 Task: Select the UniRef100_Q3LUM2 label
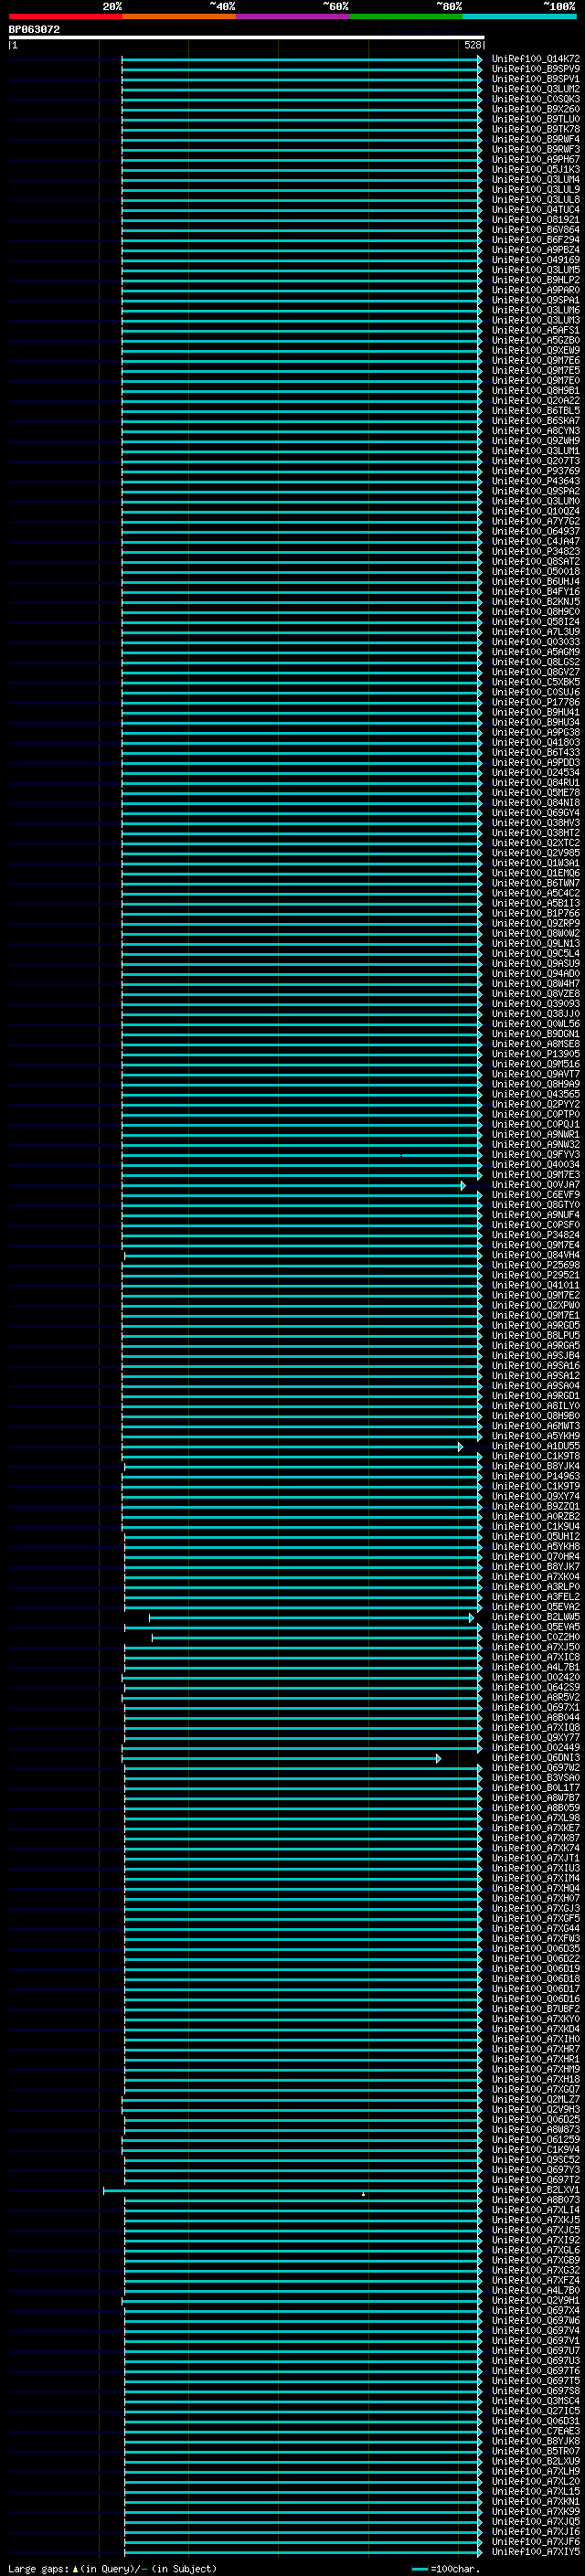coord(536,89)
